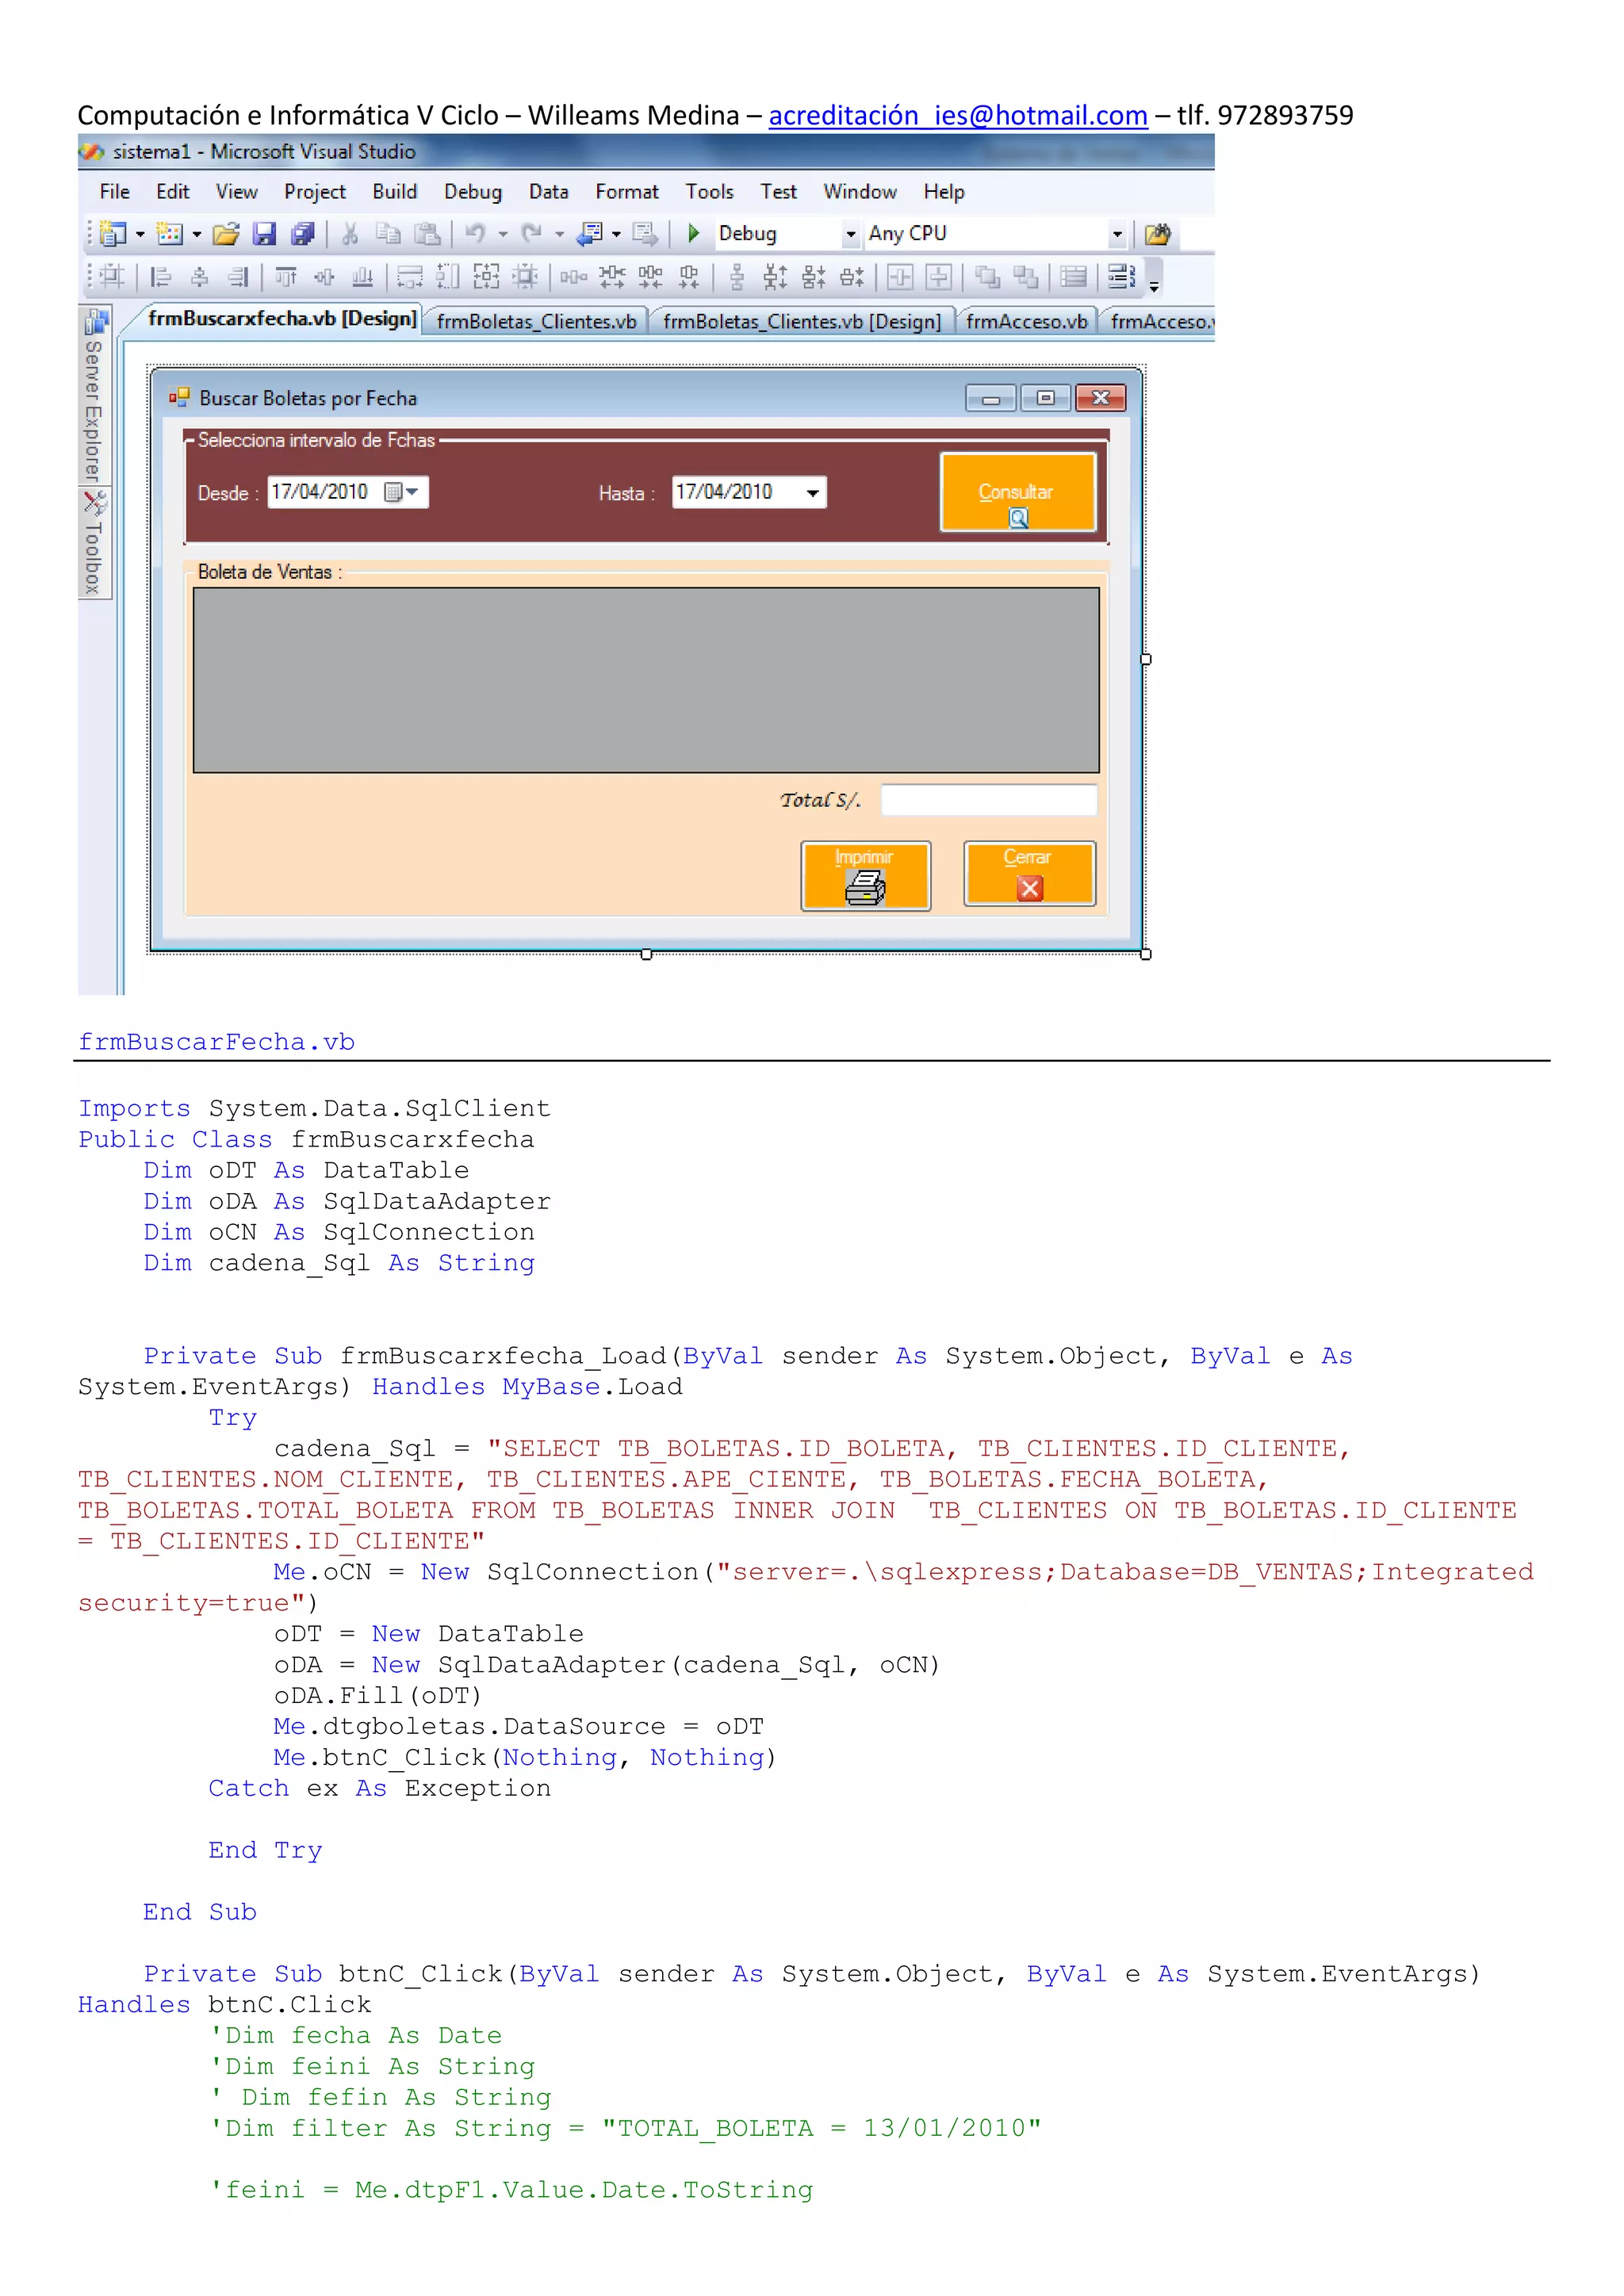This screenshot has width=1624, height=2296.
Task: Open the acreditación_ies@hotmail.com email link
Action: coord(958,116)
